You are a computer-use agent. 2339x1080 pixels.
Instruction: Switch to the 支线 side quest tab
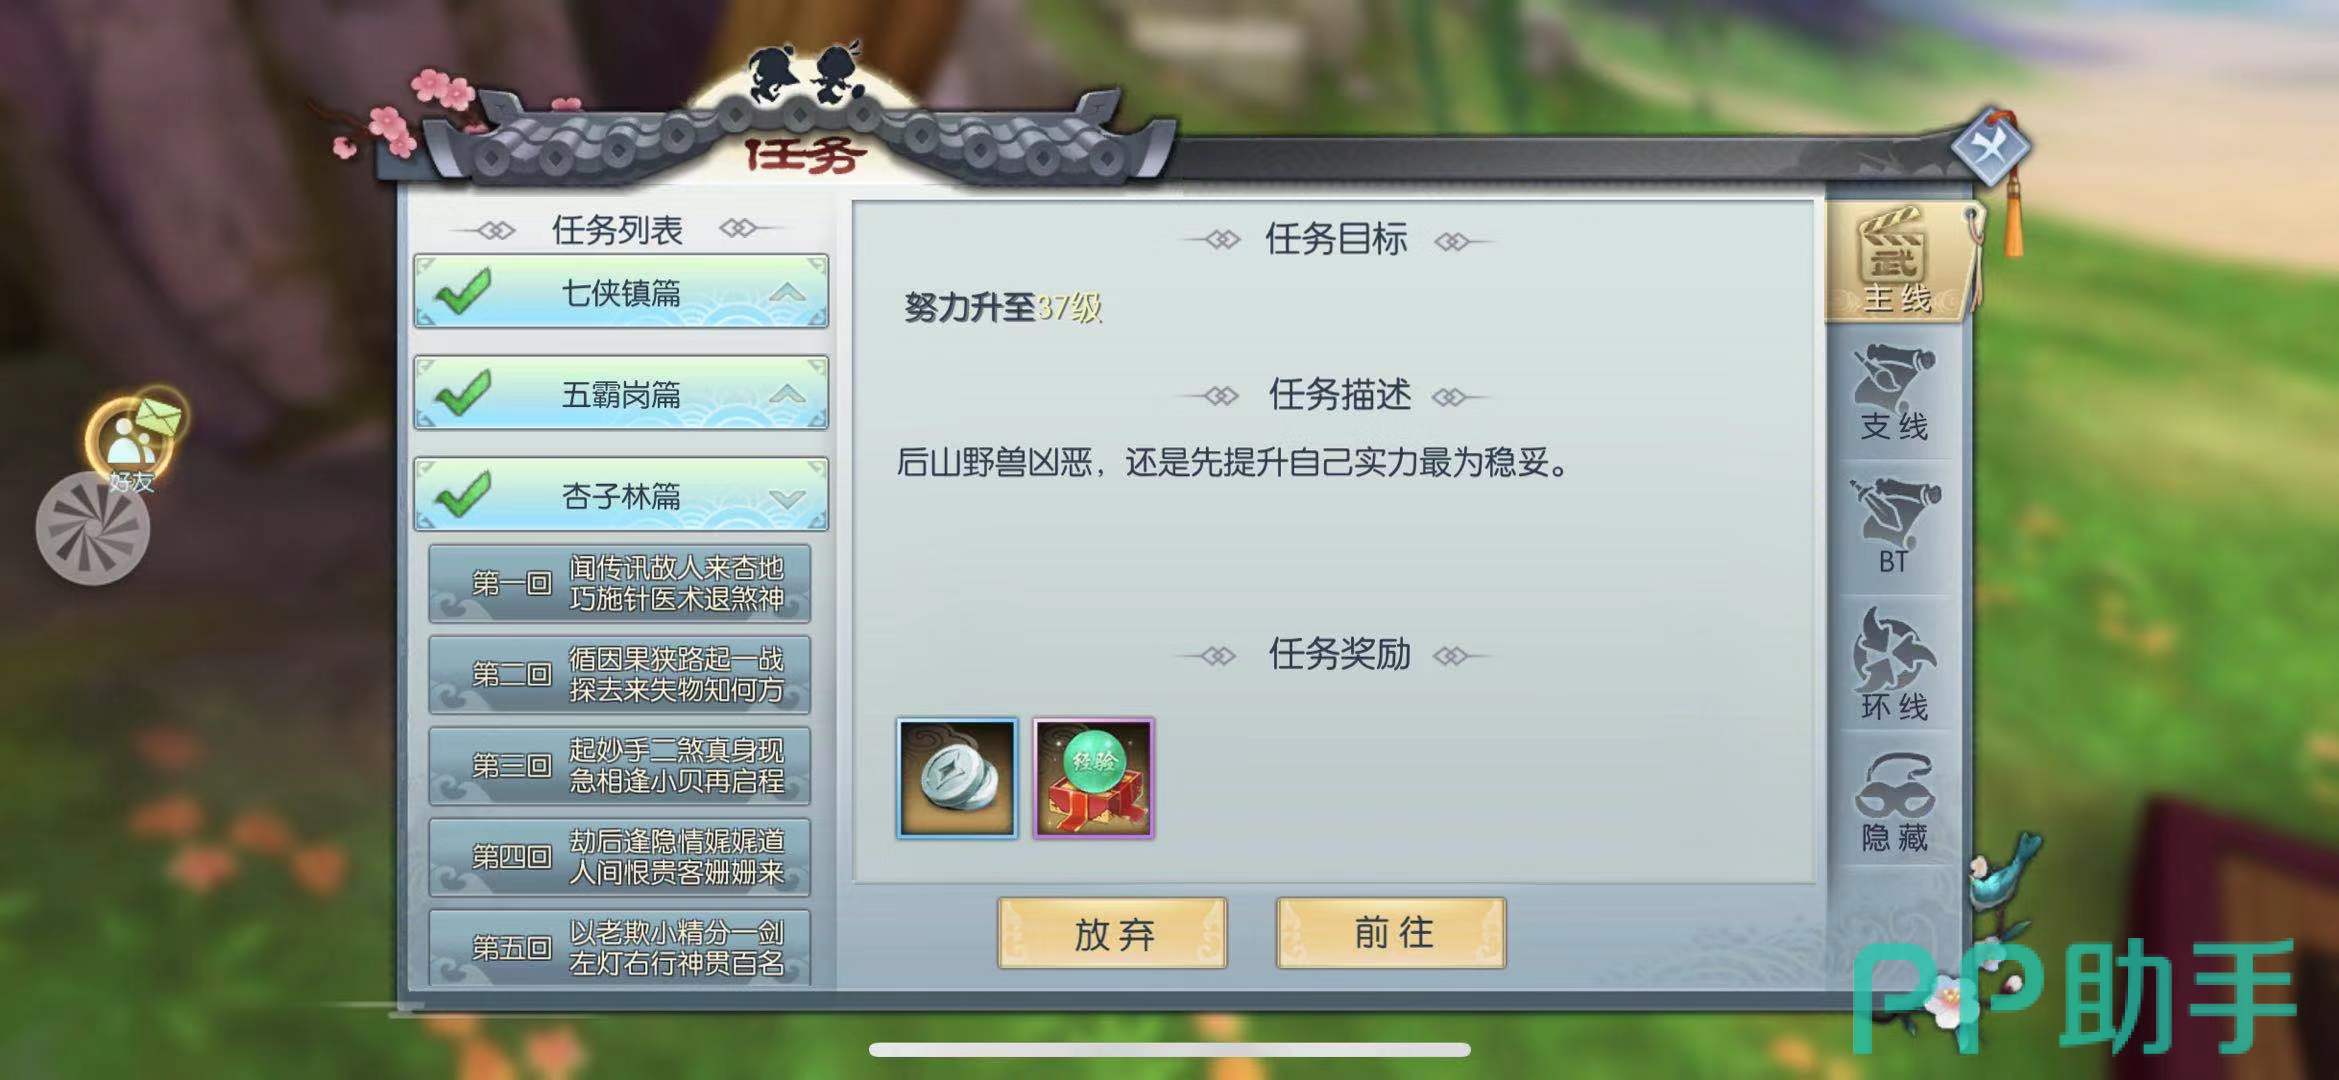click(x=1894, y=395)
